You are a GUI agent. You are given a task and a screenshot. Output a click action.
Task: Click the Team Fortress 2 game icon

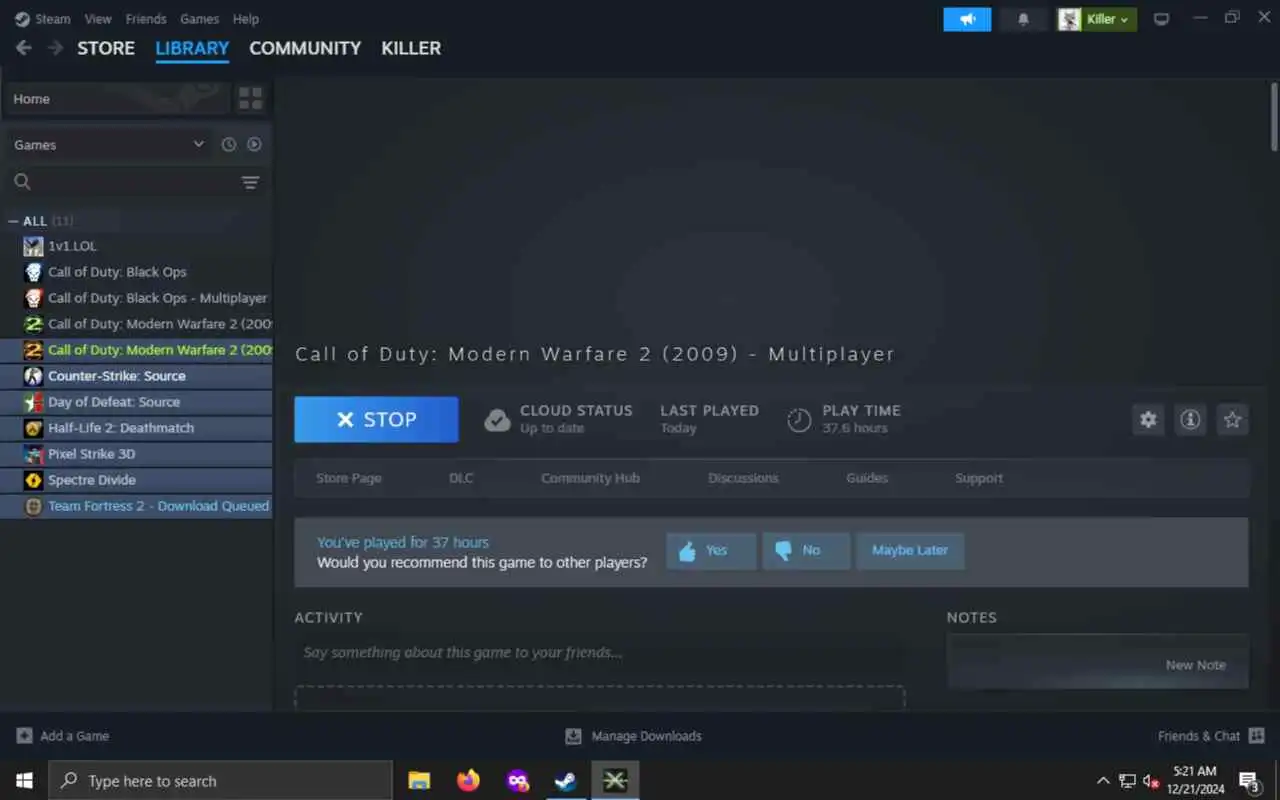(33, 506)
